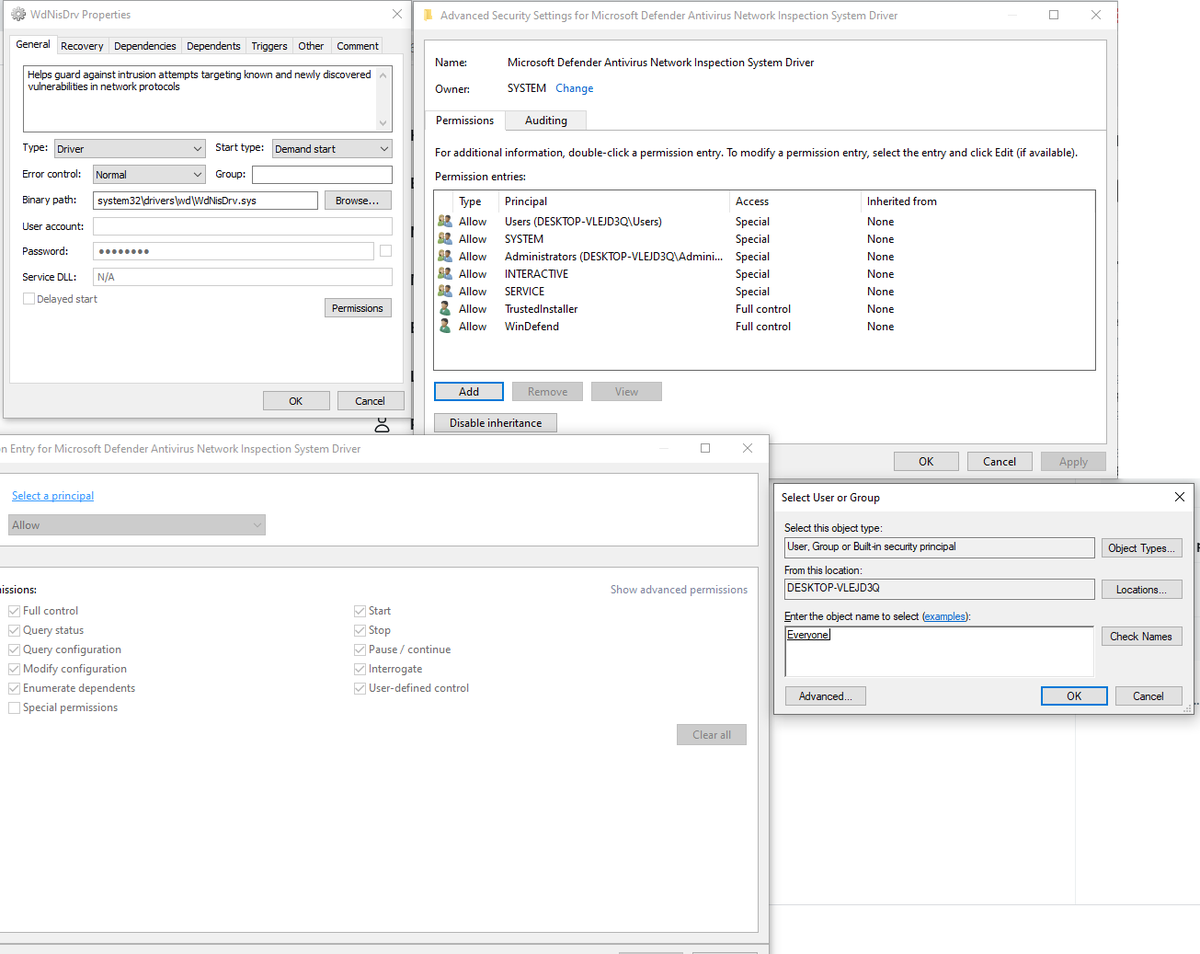1200x954 pixels.
Task: Switch to the Triggers tab
Action: tap(269, 46)
